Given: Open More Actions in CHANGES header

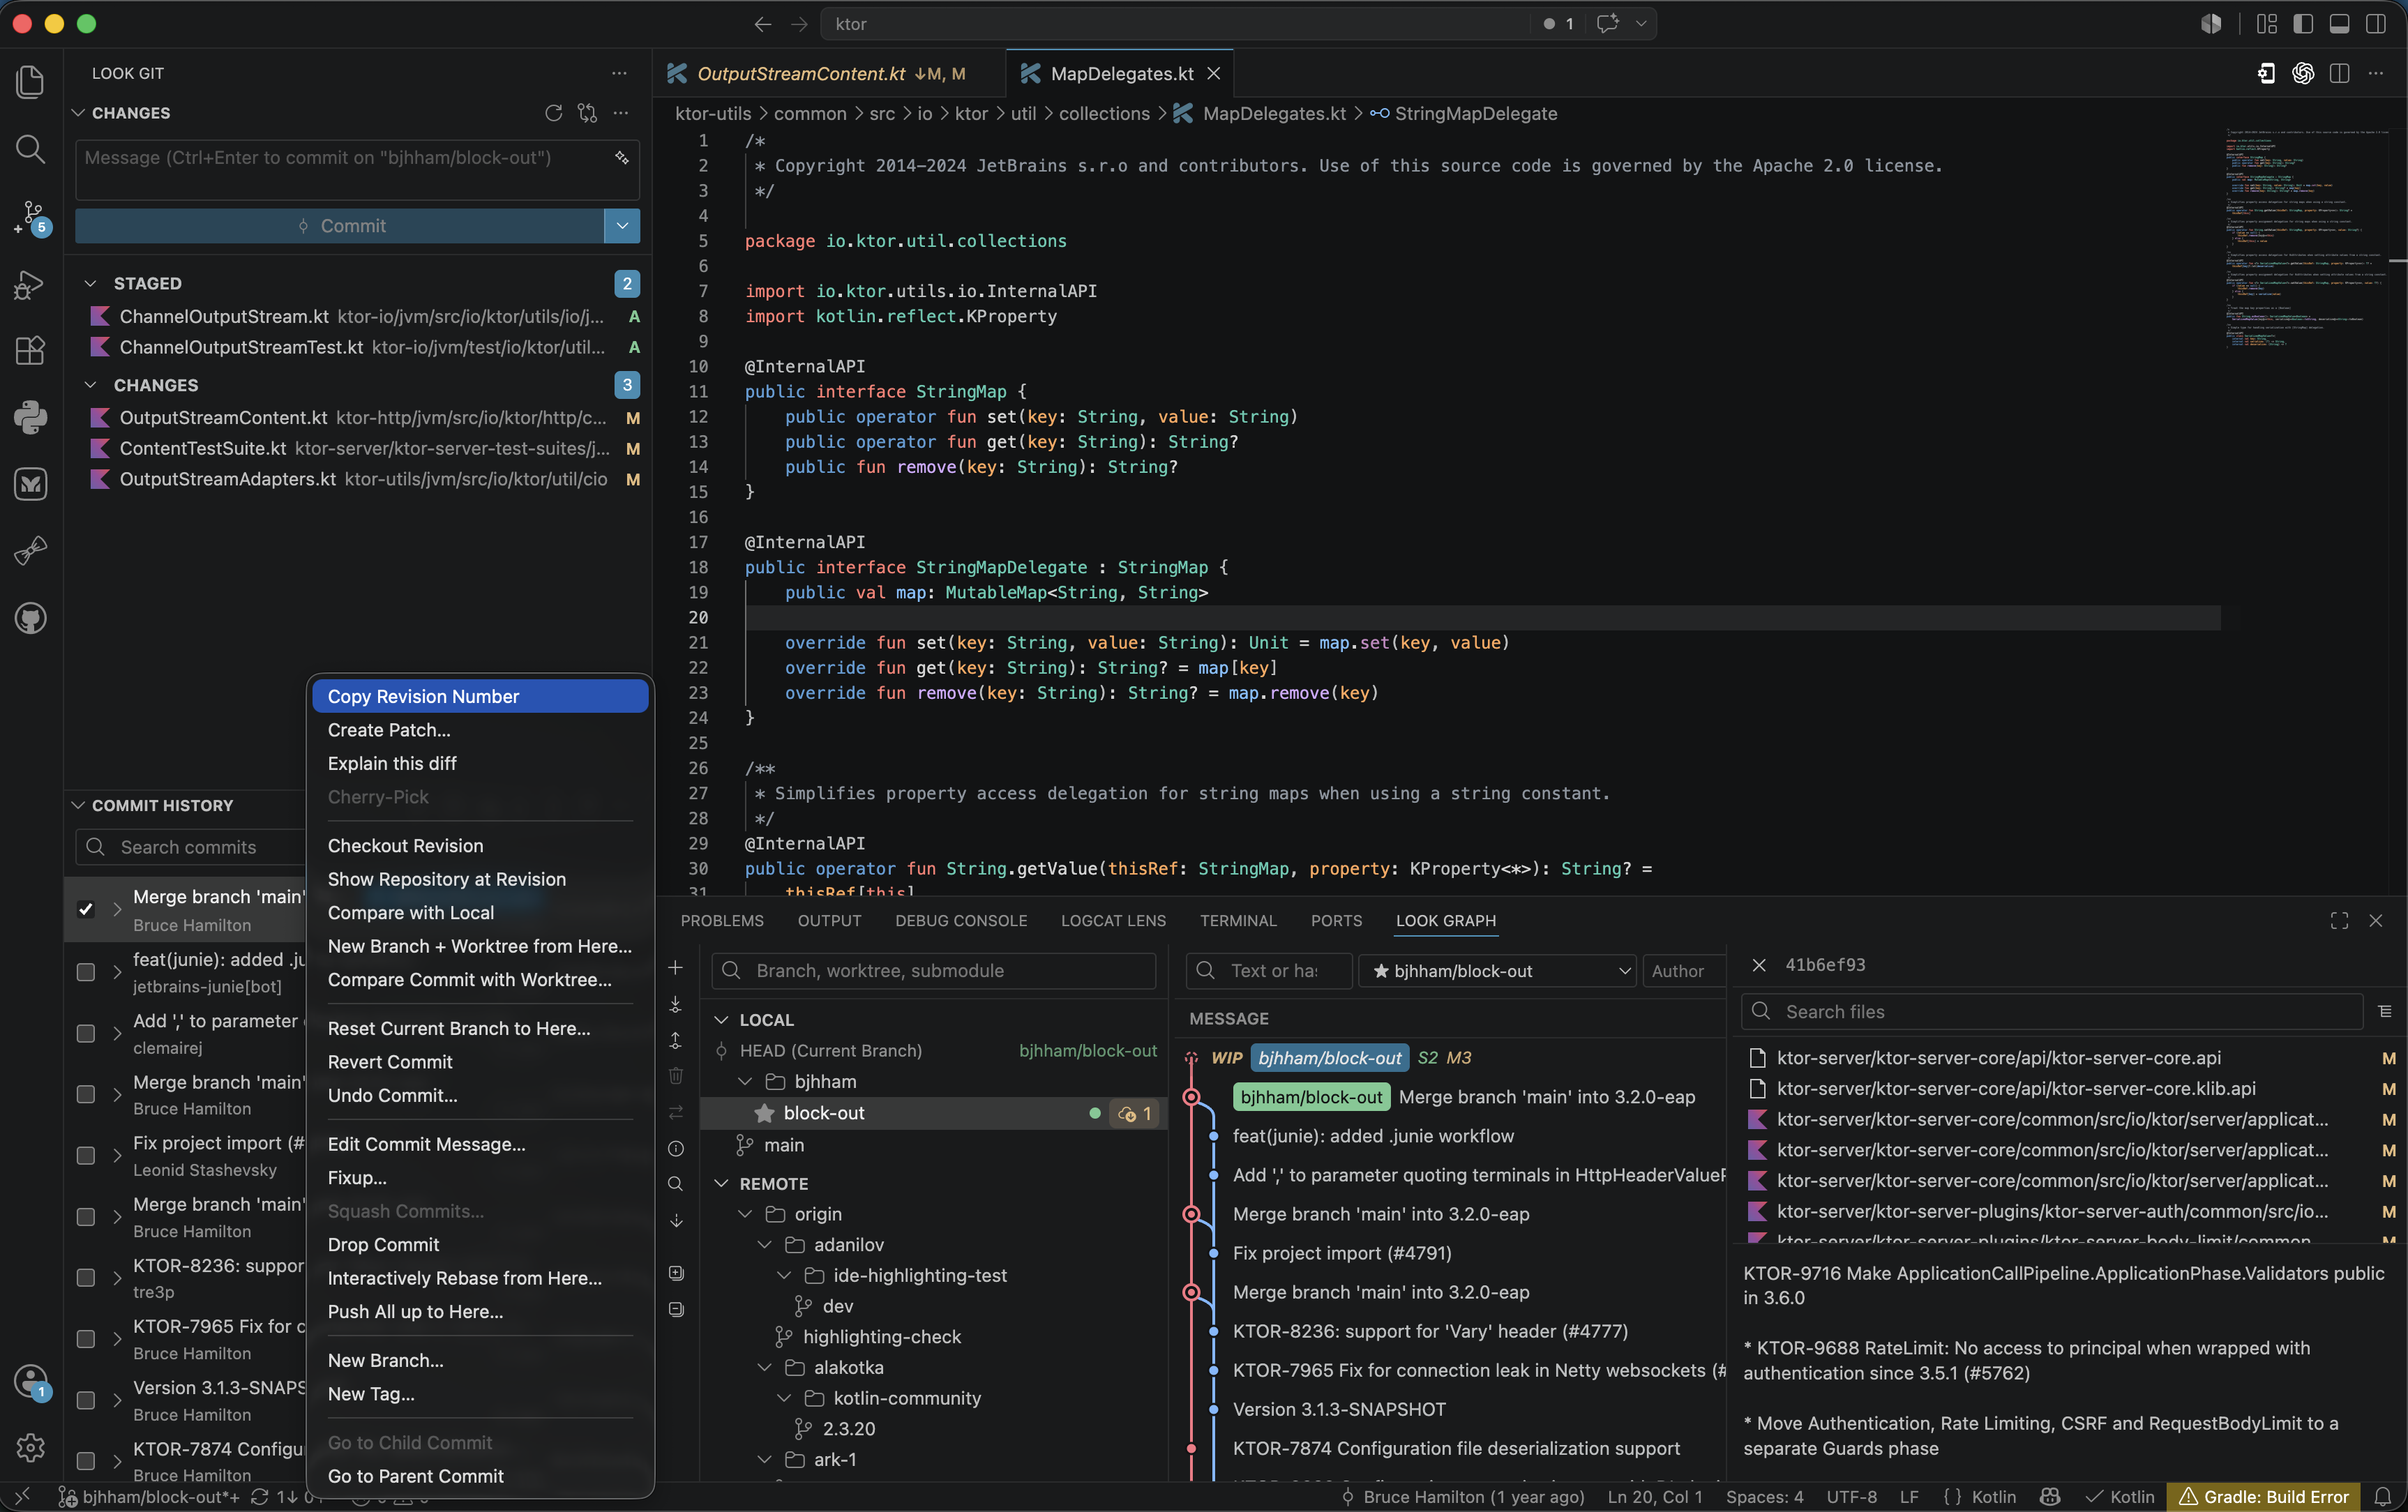Looking at the screenshot, I should (621, 113).
